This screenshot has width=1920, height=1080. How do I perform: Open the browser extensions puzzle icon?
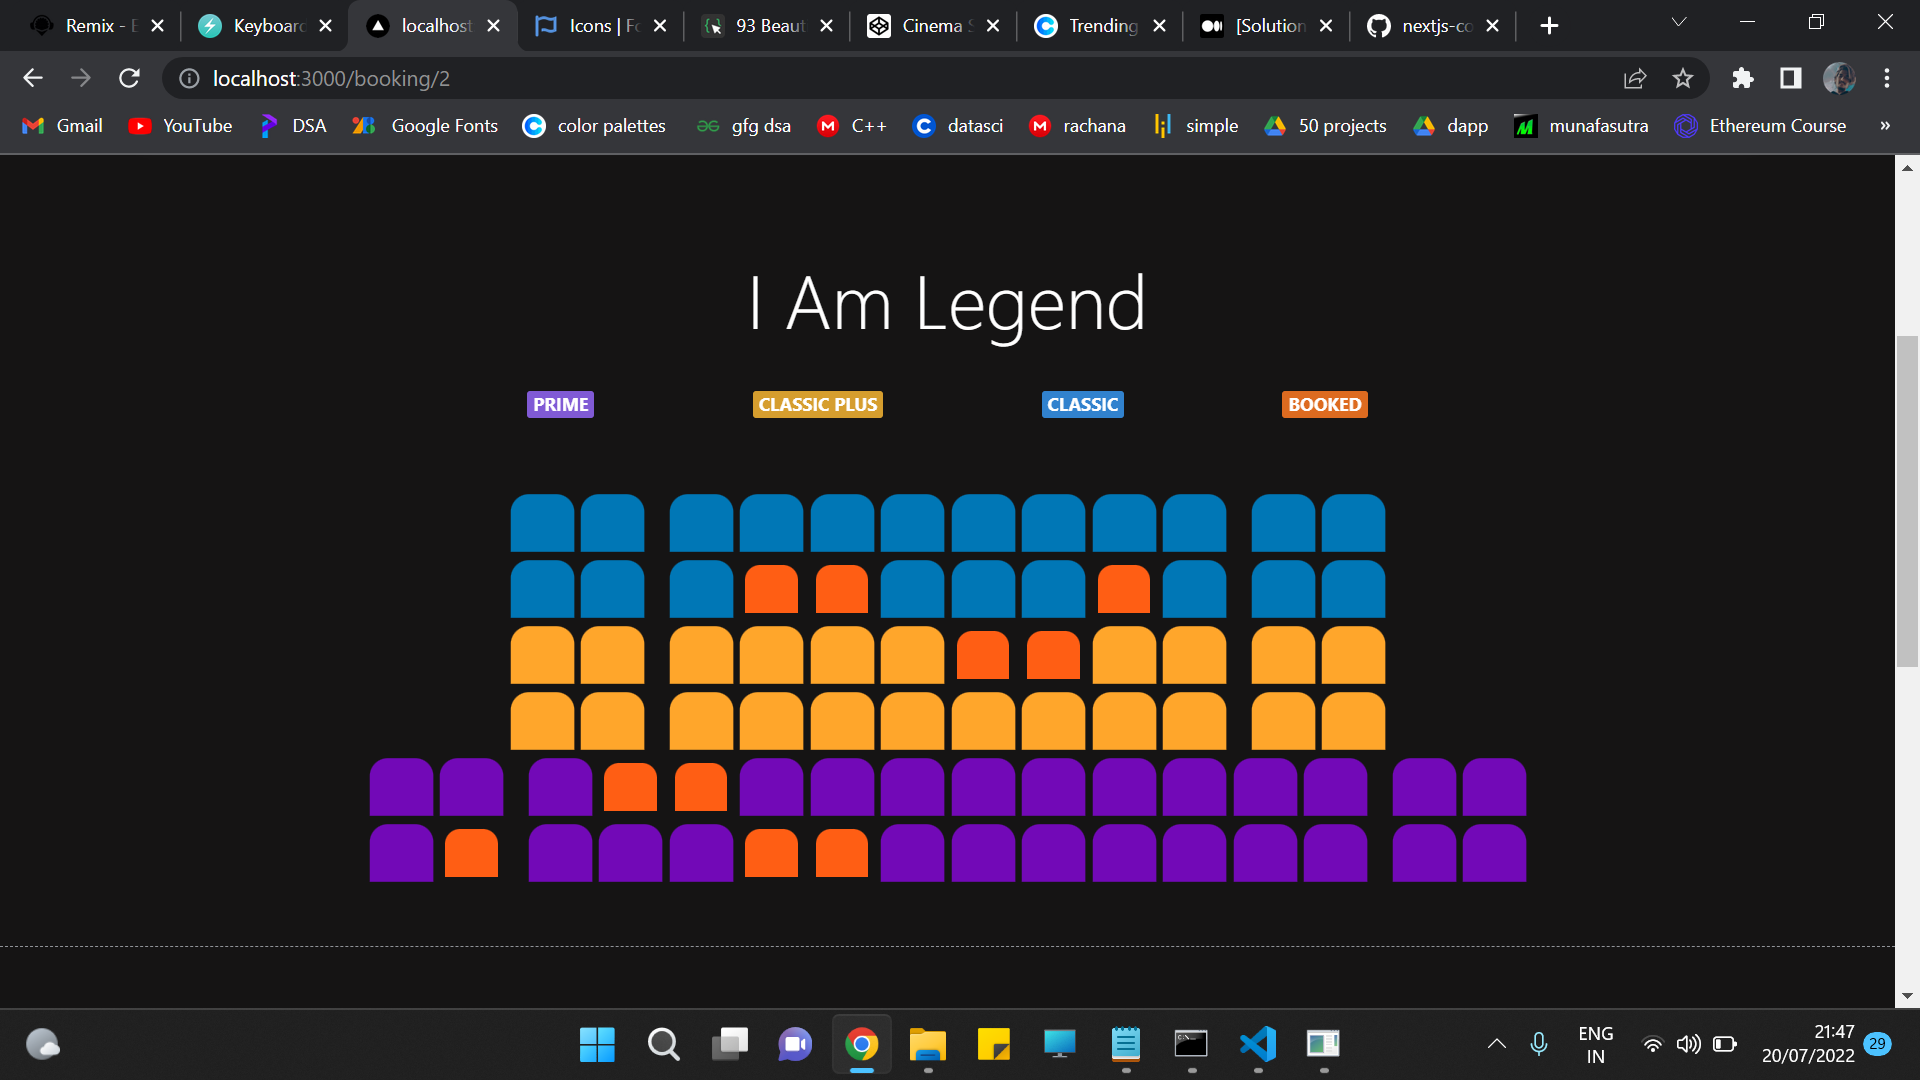click(x=1743, y=78)
